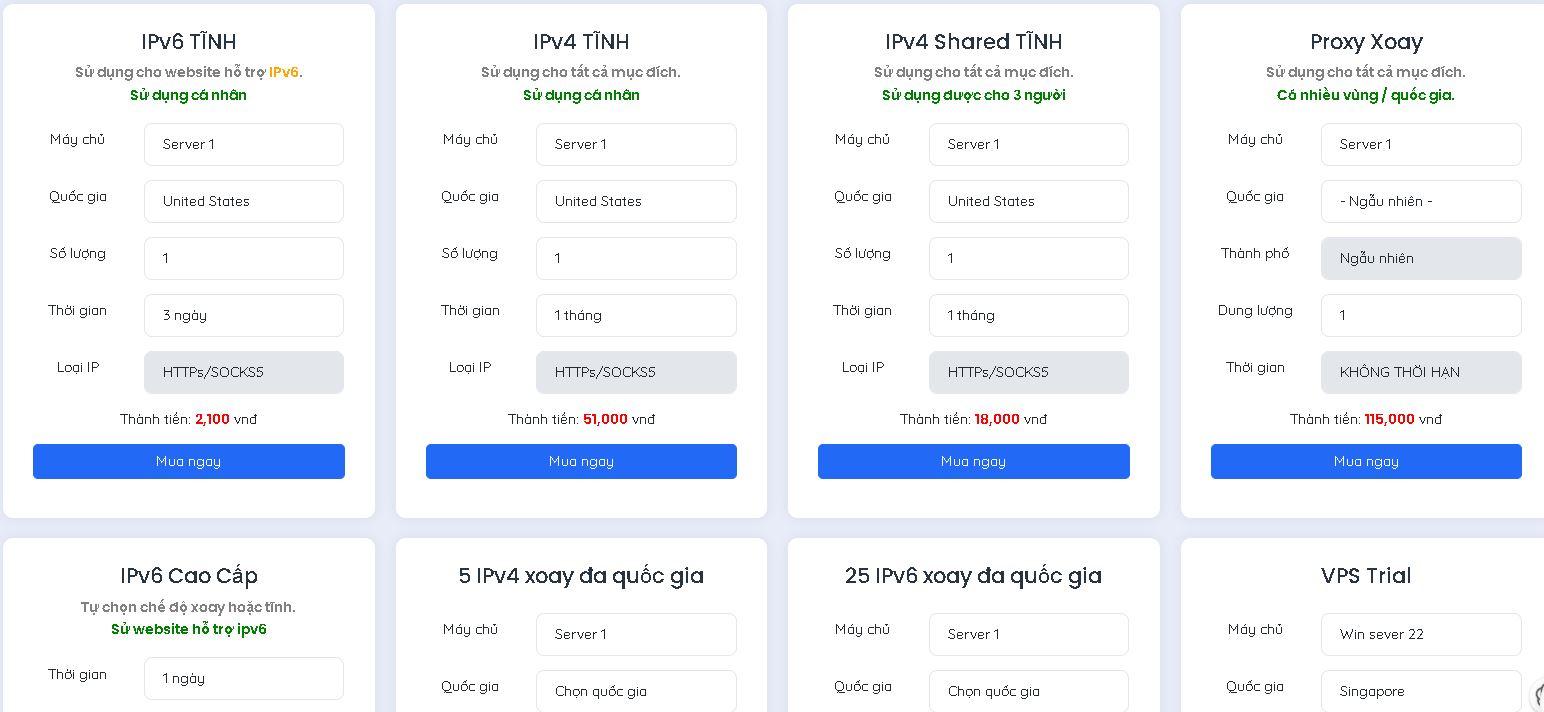This screenshot has width=1544, height=712.
Task: Expand Quốc gia 'Ngẫu nhiên' in Proxy Xoay
Action: [x=1420, y=201]
